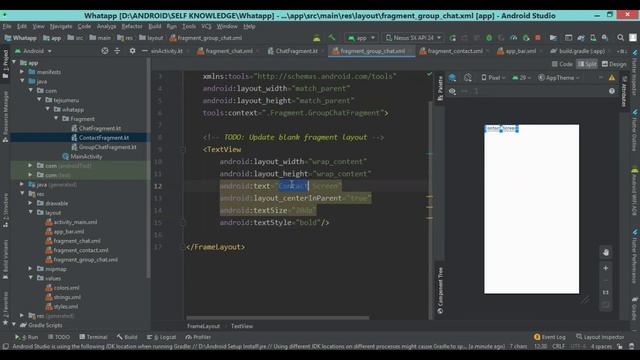Screen dimensions: 640x360
Task: Open the Refactor menu
Action: (132, 26)
